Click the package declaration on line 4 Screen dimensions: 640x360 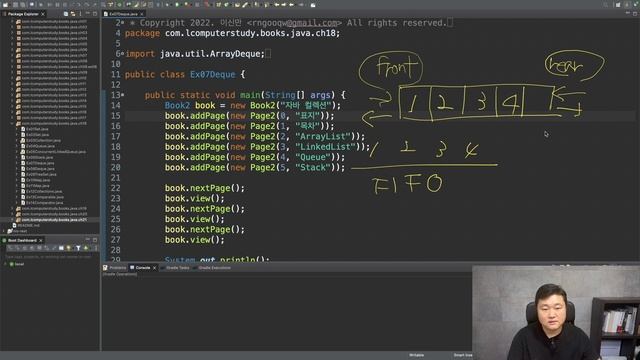(232, 33)
